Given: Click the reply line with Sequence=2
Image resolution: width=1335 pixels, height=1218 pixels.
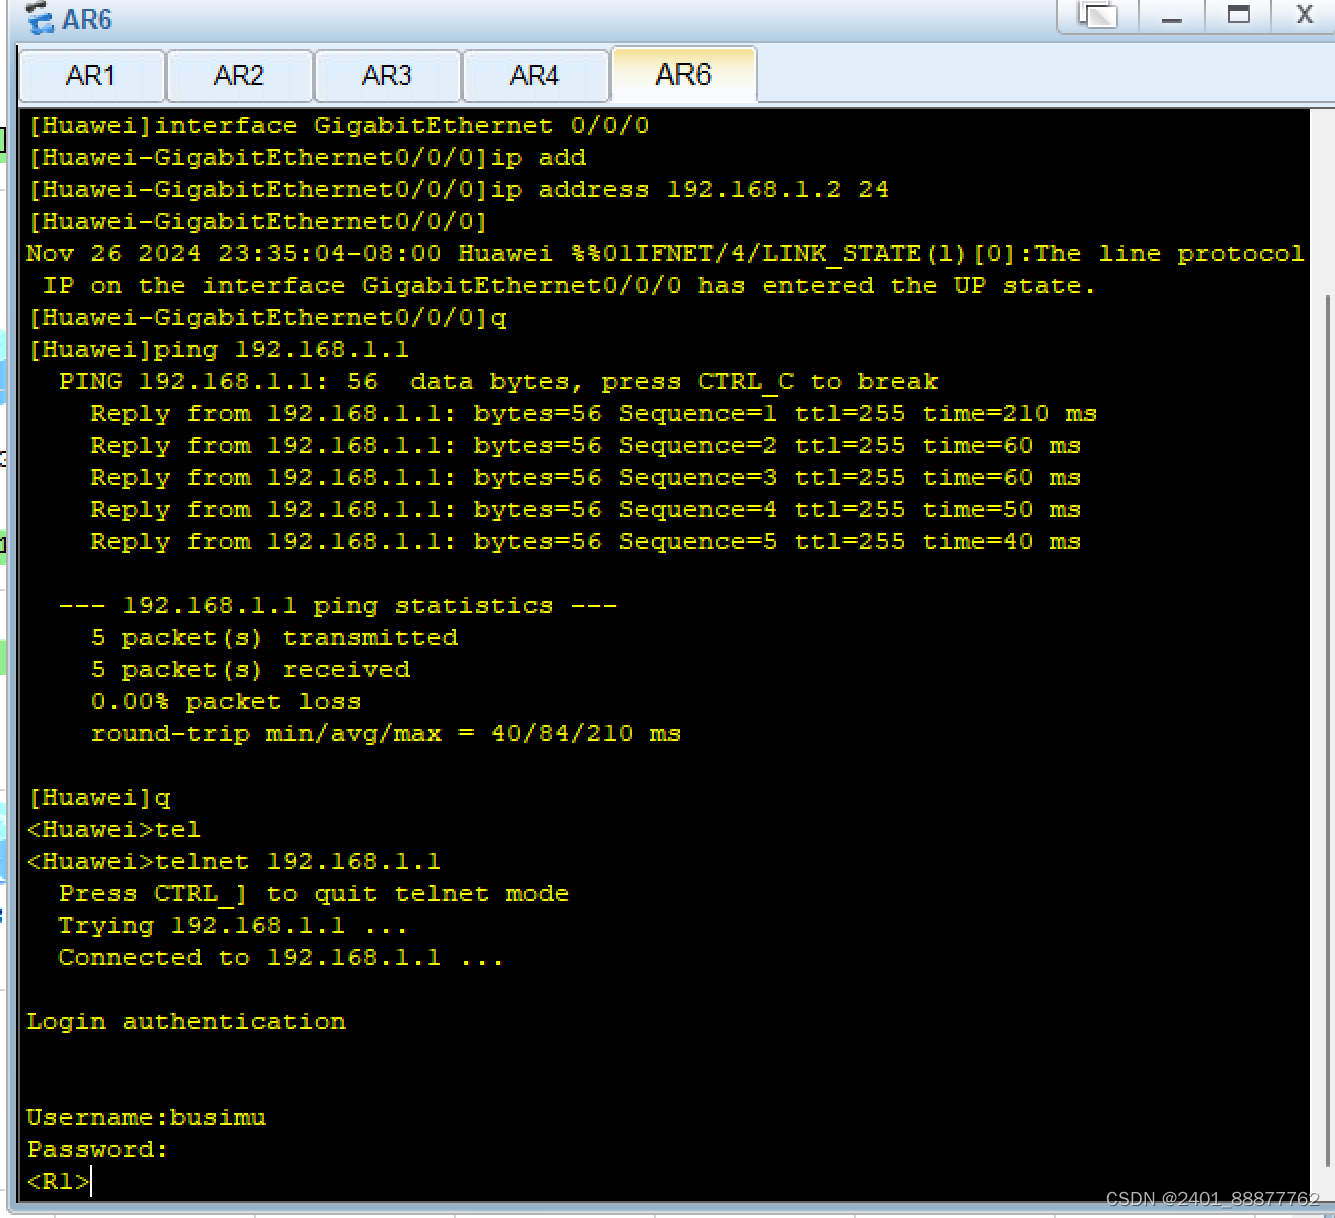Looking at the screenshot, I should 585,446.
